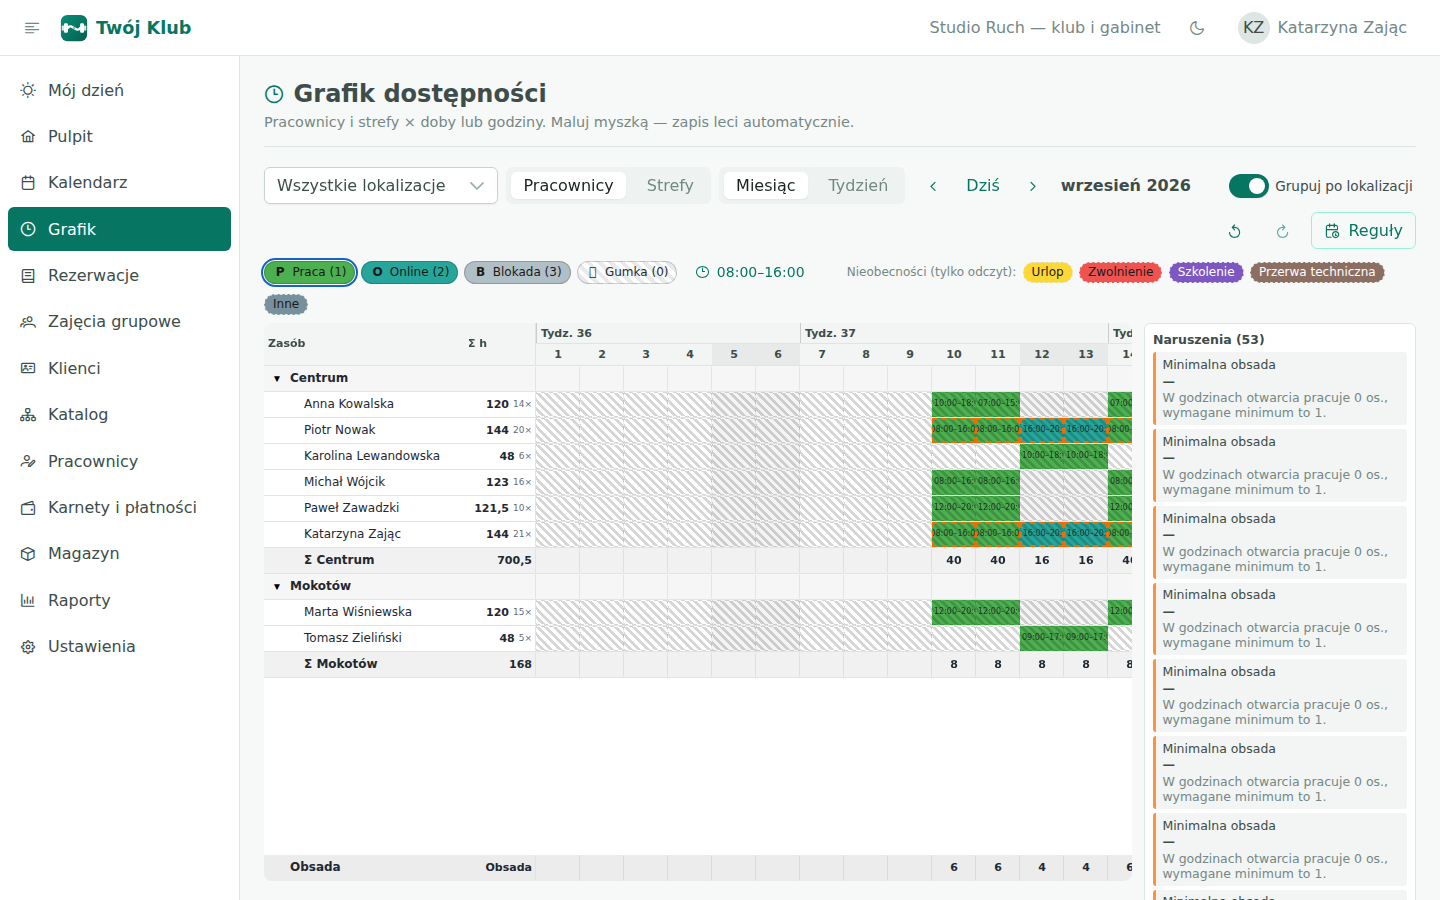Click the Zajęcia grupowe group icon

coord(28,322)
